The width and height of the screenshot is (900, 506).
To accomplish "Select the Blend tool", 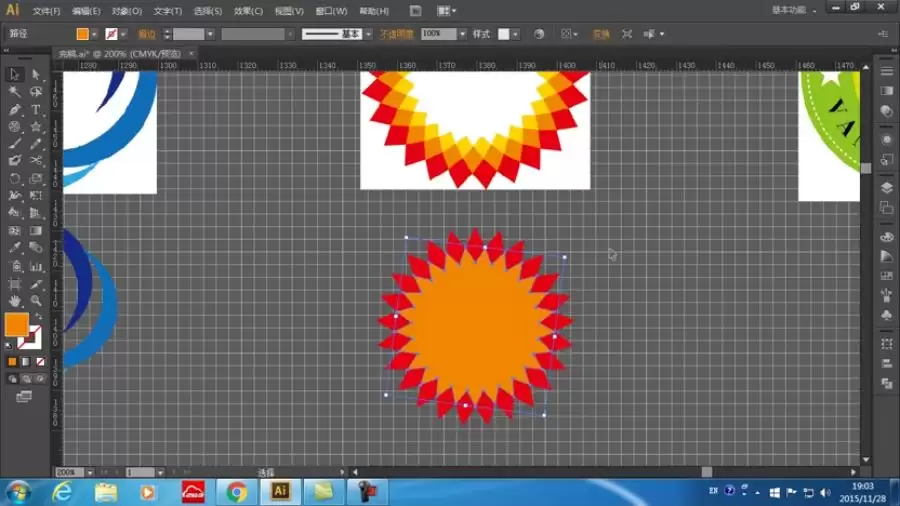I will (x=36, y=248).
